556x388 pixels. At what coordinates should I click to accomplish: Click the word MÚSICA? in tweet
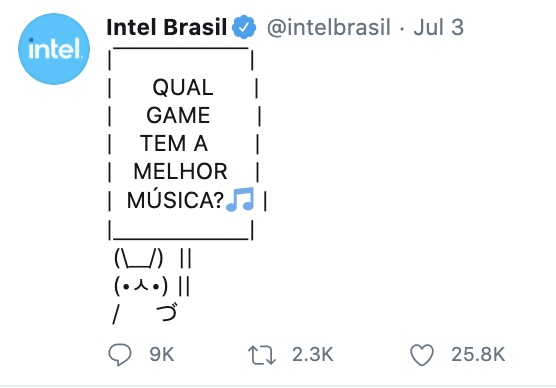176,200
